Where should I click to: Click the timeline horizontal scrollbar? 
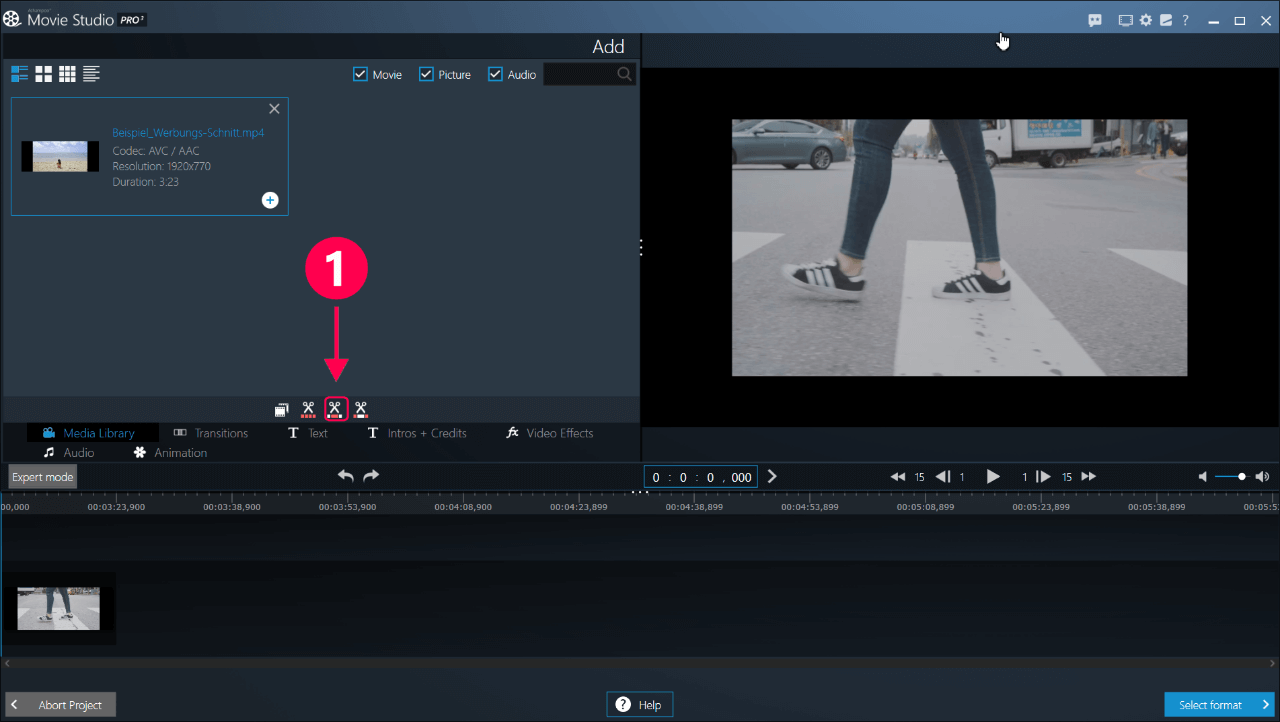point(640,663)
